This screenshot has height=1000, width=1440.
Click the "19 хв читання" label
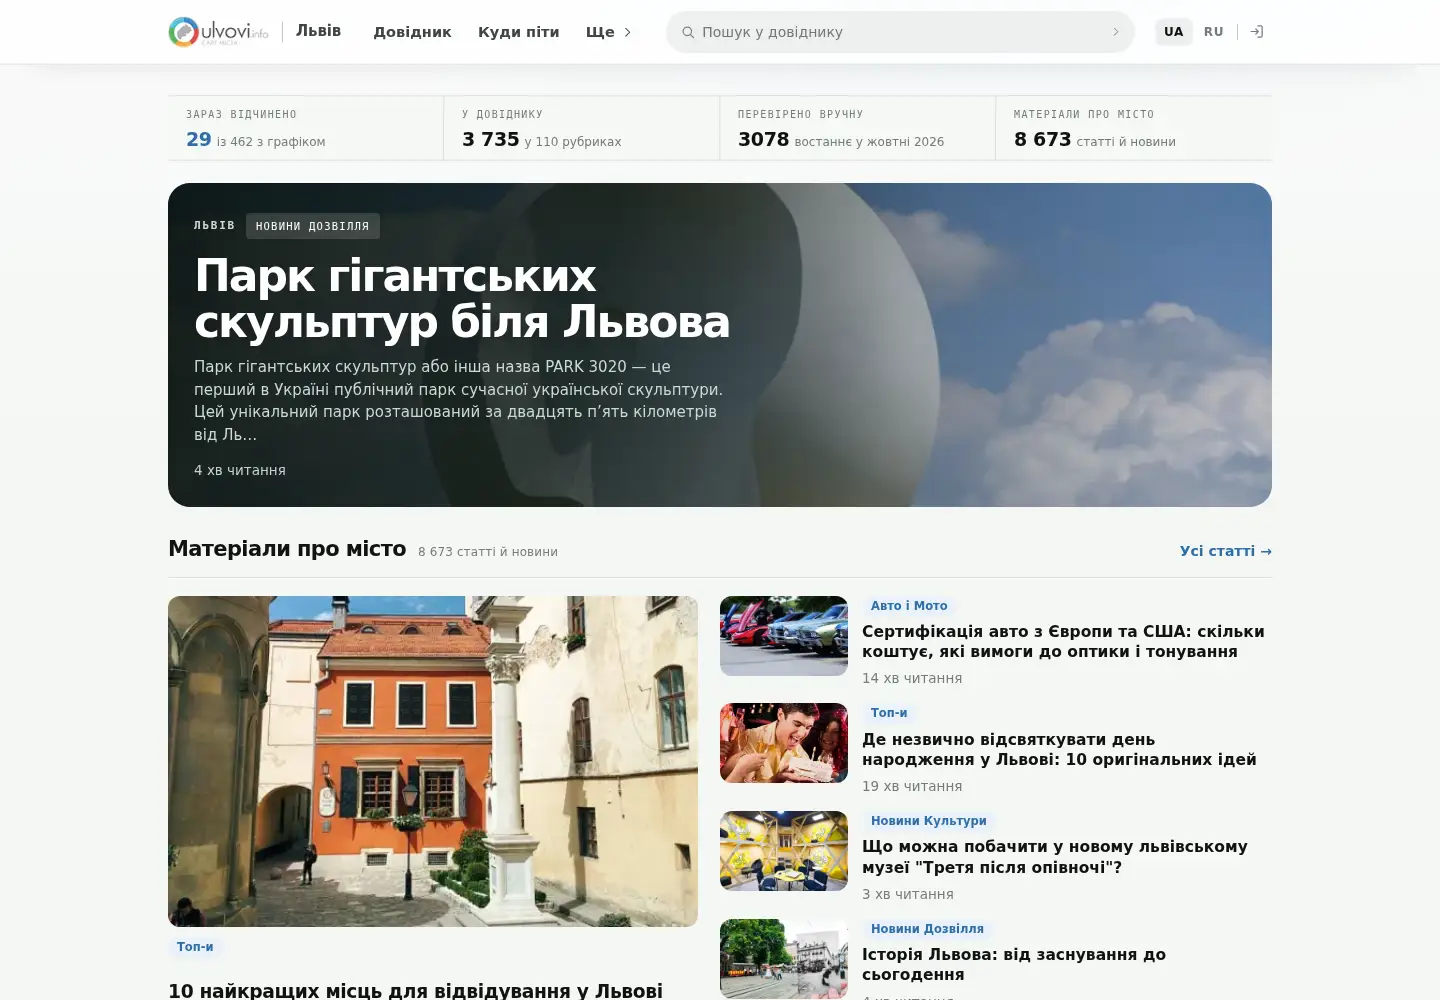(912, 786)
